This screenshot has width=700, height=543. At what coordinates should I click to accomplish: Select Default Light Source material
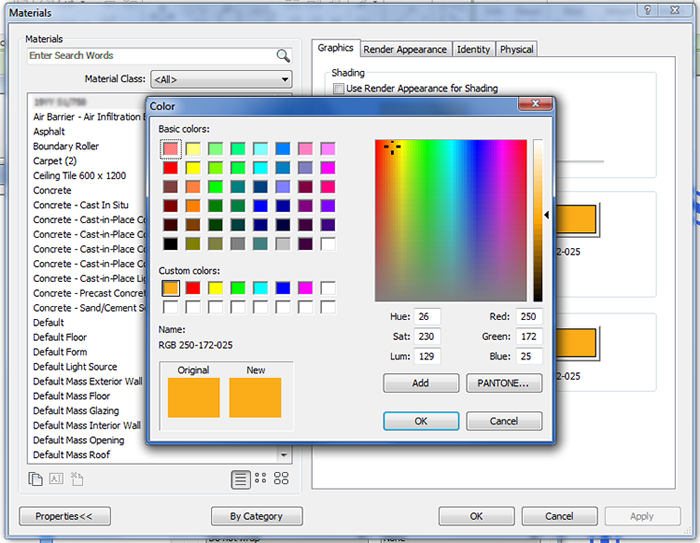pyautogui.click(x=75, y=367)
